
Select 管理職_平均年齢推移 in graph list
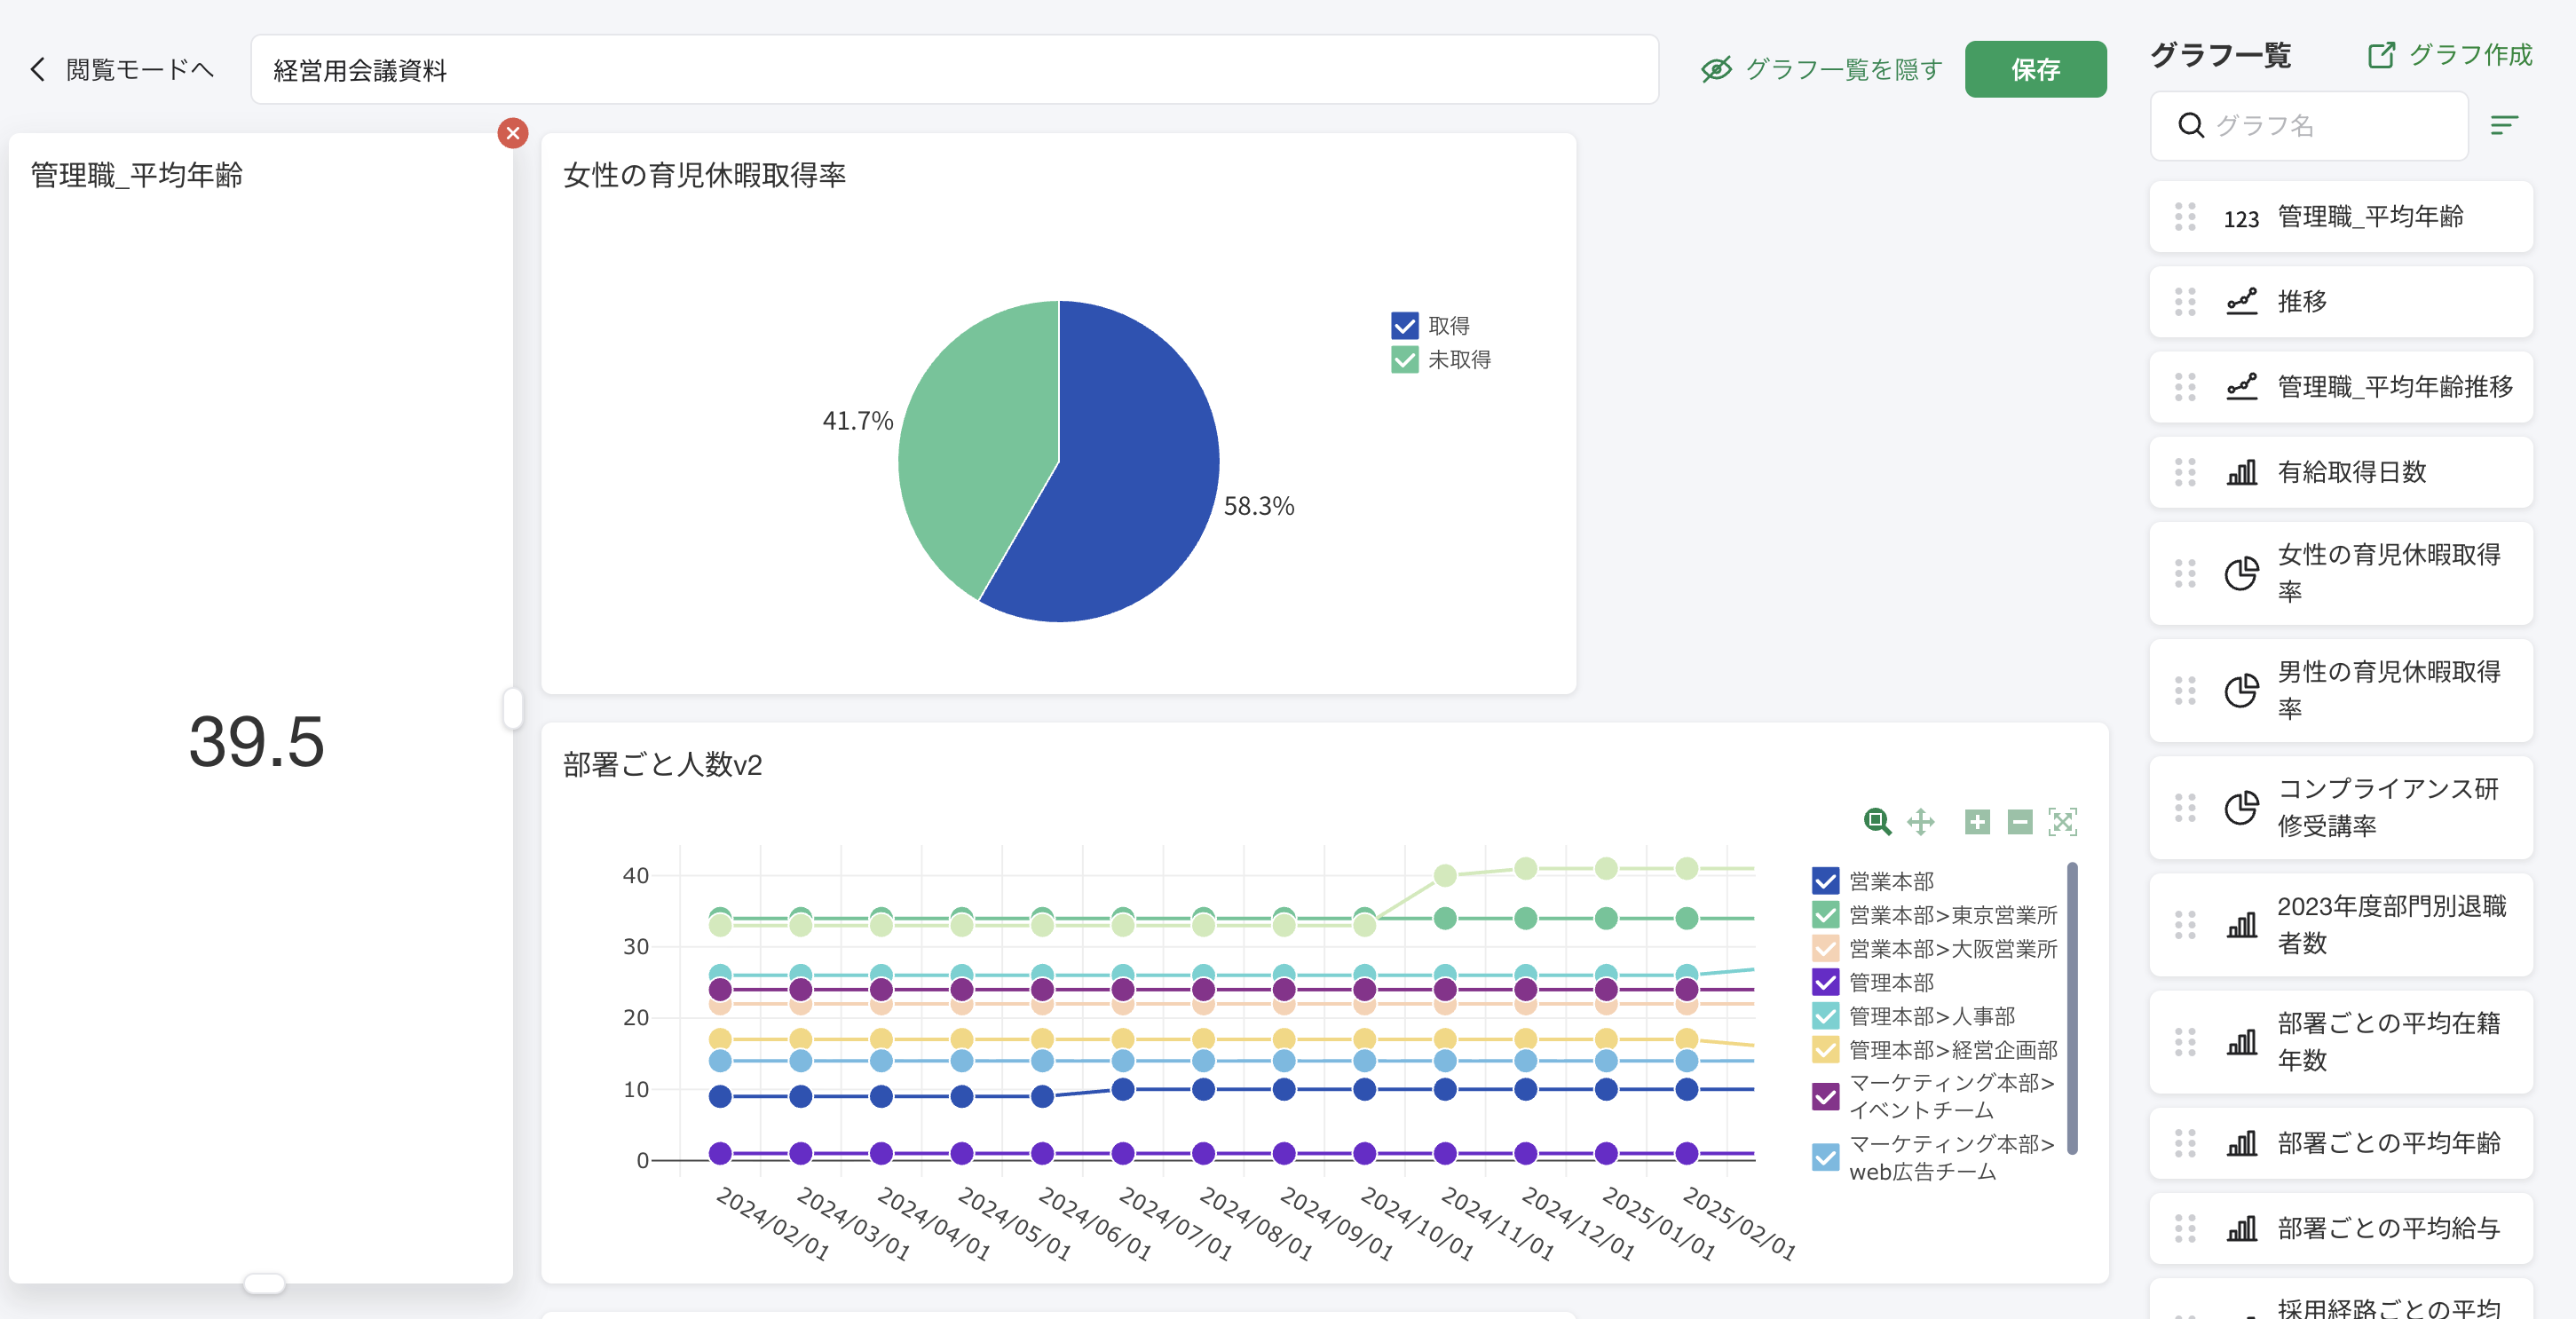coord(2394,387)
